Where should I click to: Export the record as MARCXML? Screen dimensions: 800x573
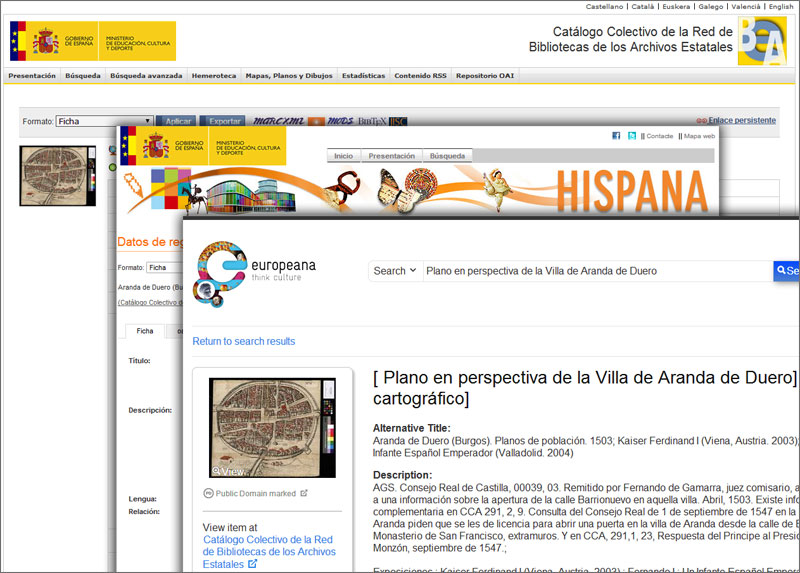pos(279,121)
